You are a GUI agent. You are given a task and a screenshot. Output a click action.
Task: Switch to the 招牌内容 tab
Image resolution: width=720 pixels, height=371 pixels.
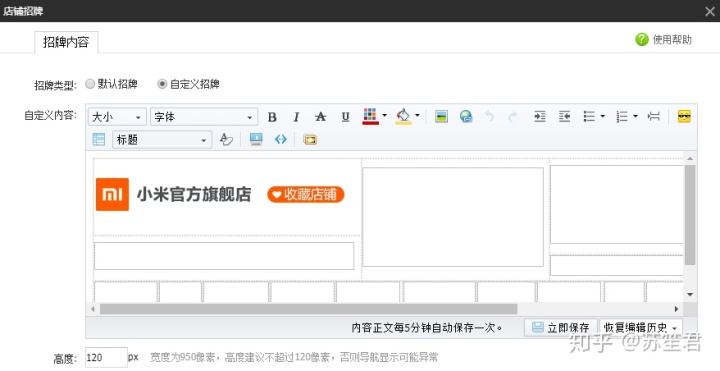click(x=66, y=42)
